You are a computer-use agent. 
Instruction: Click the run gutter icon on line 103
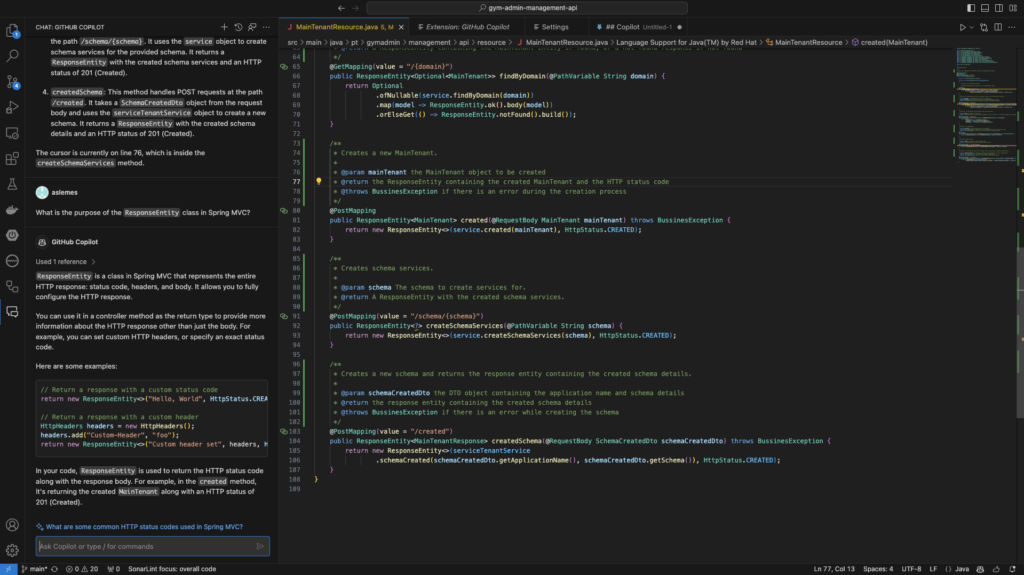[284, 431]
